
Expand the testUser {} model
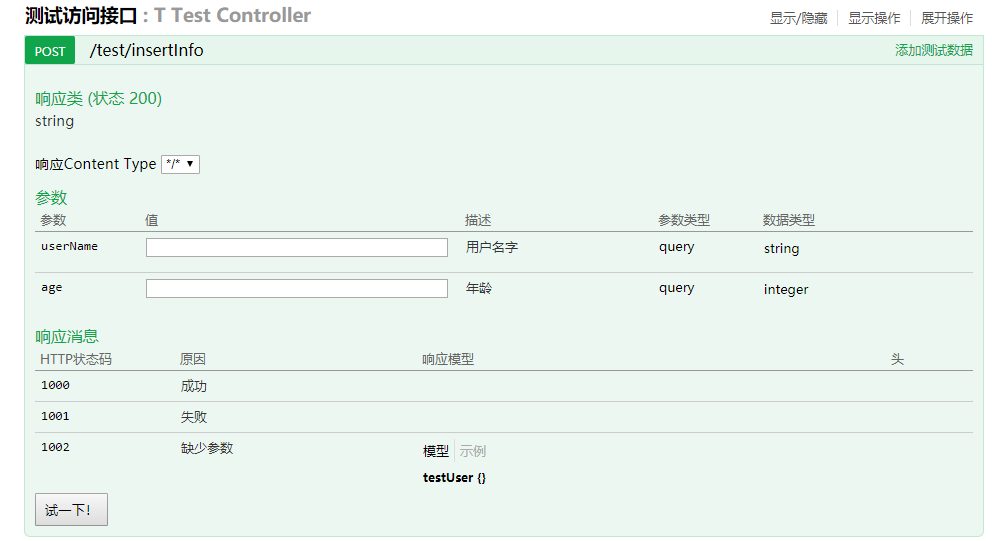click(454, 478)
